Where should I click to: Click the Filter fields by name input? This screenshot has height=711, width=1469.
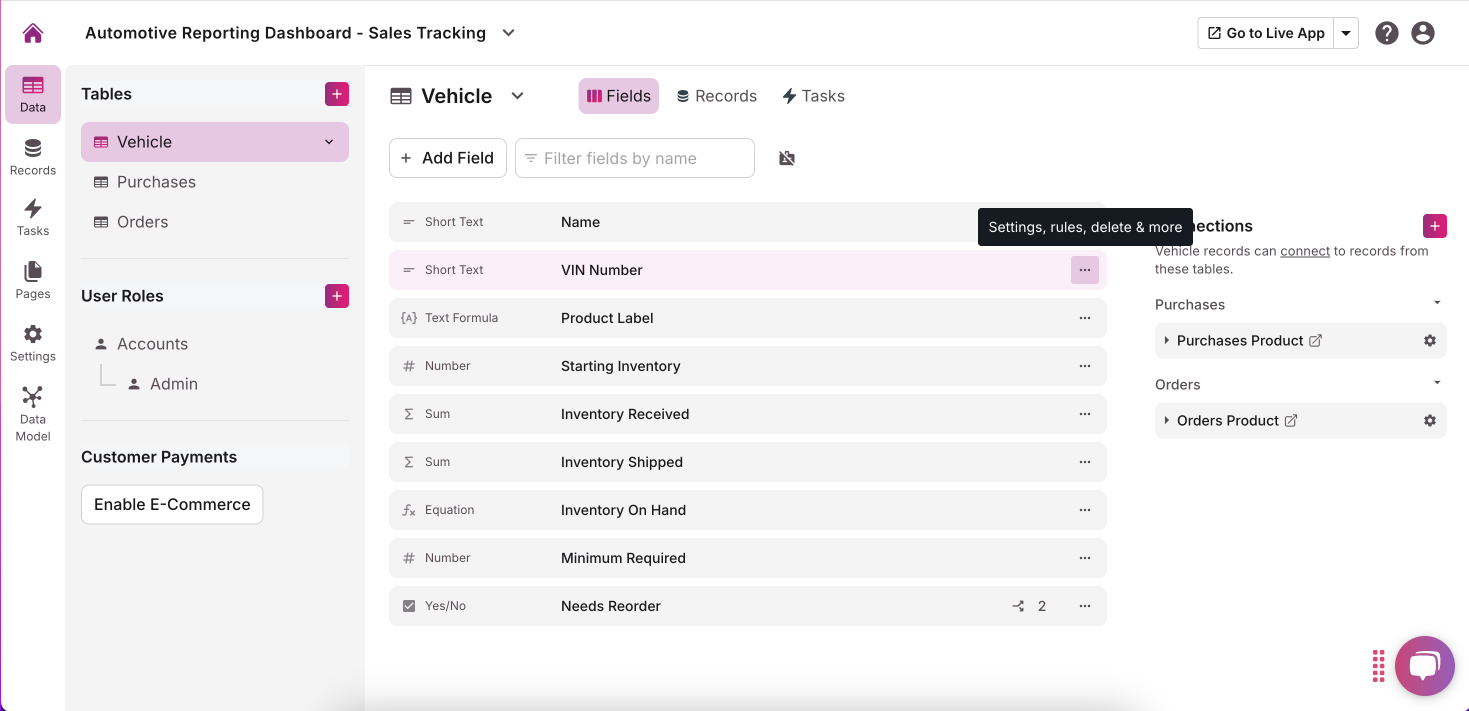point(635,158)
